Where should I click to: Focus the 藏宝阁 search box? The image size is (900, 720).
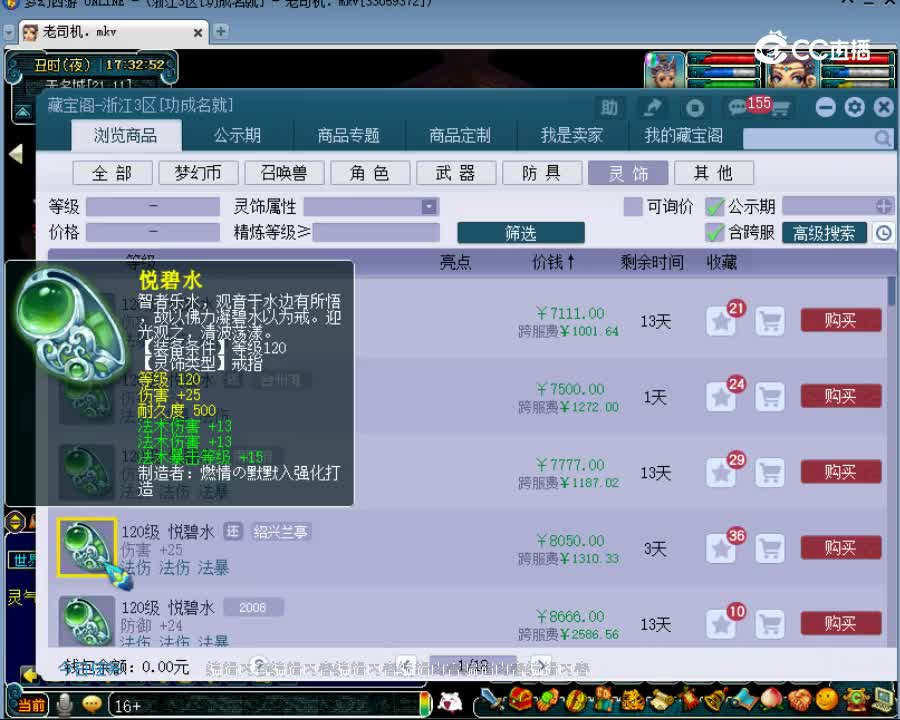pos(808,138)
